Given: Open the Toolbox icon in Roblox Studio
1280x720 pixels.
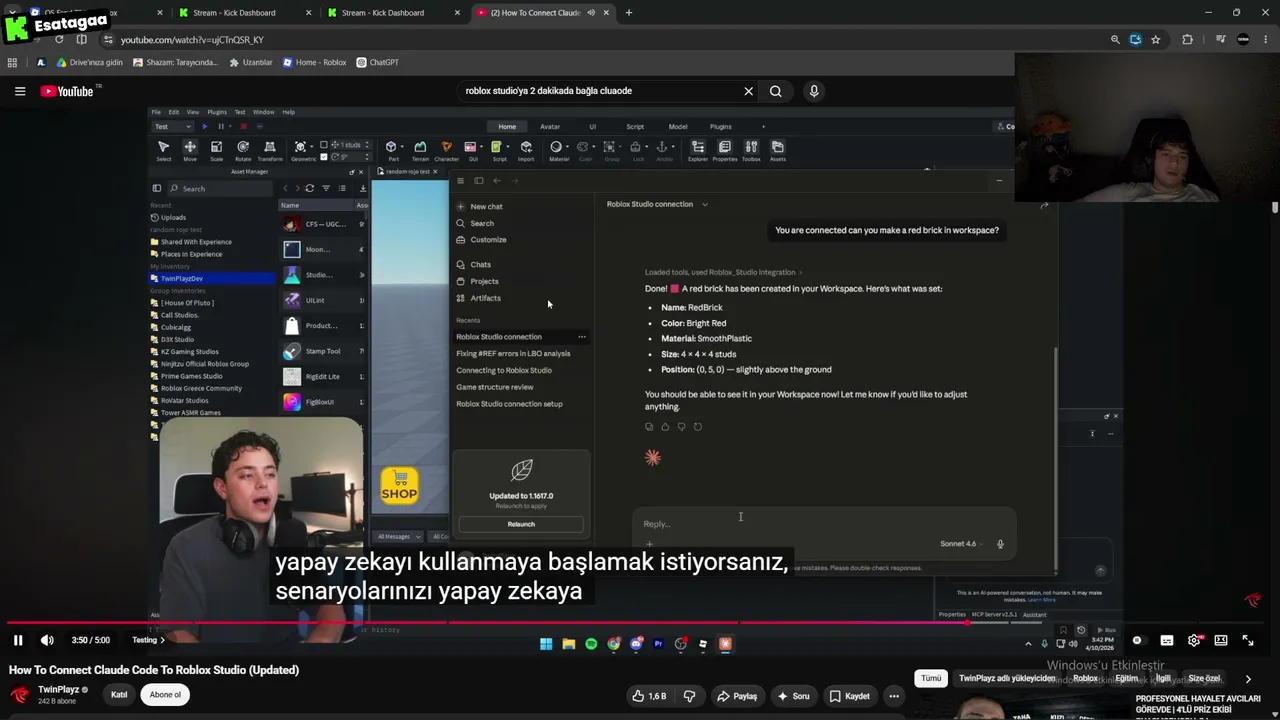Looking at the screenshot, I should coord(751,150).
